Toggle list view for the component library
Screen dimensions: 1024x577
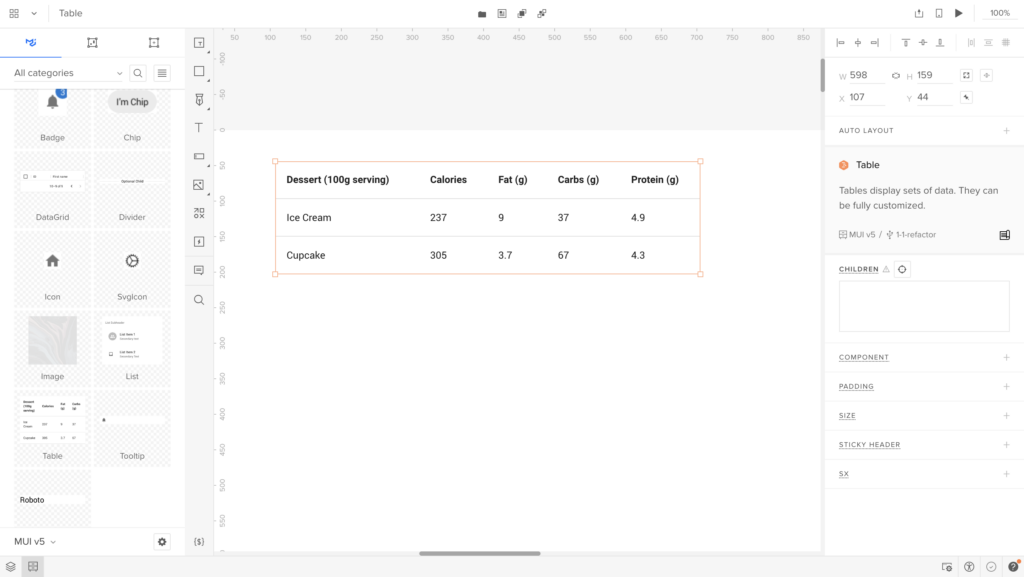(x=162, y=73)
